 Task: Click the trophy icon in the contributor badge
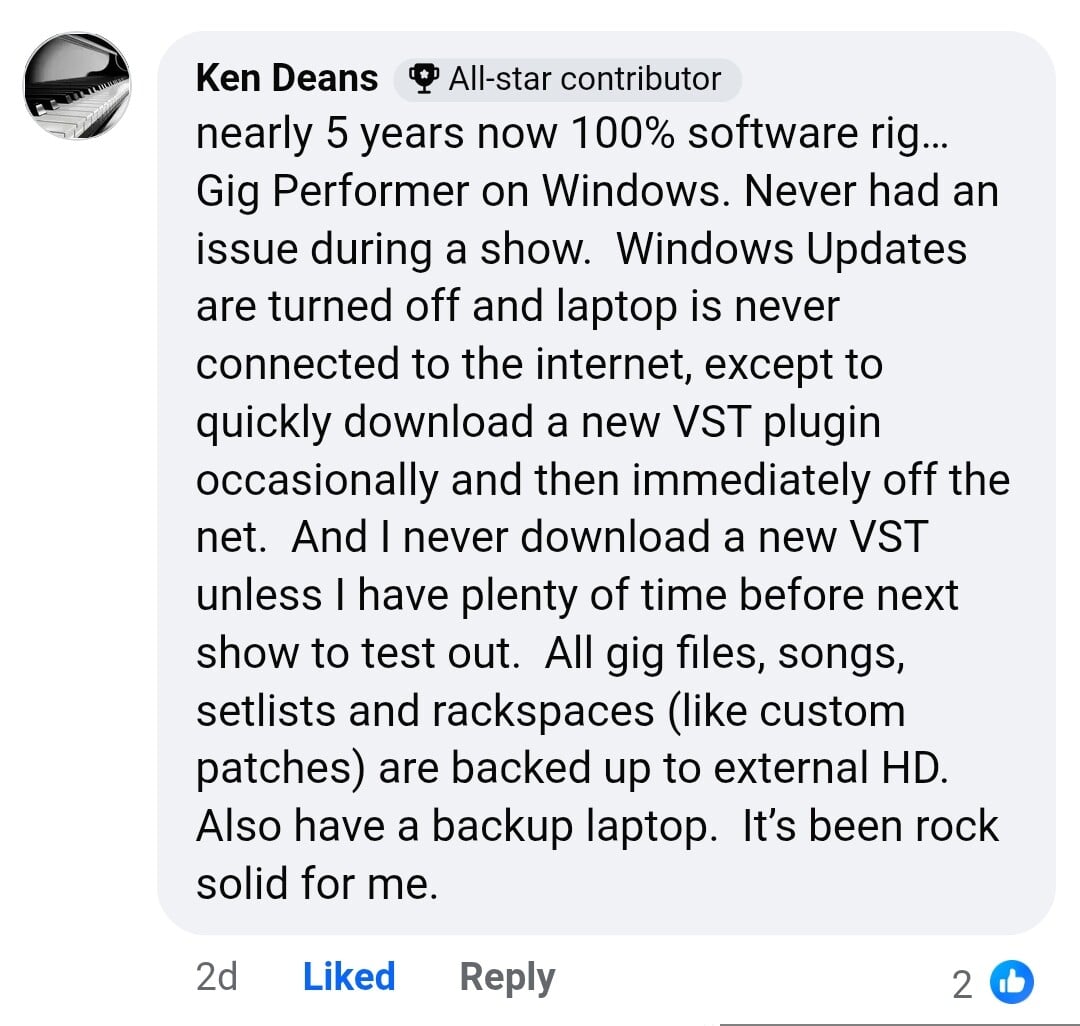425,79
